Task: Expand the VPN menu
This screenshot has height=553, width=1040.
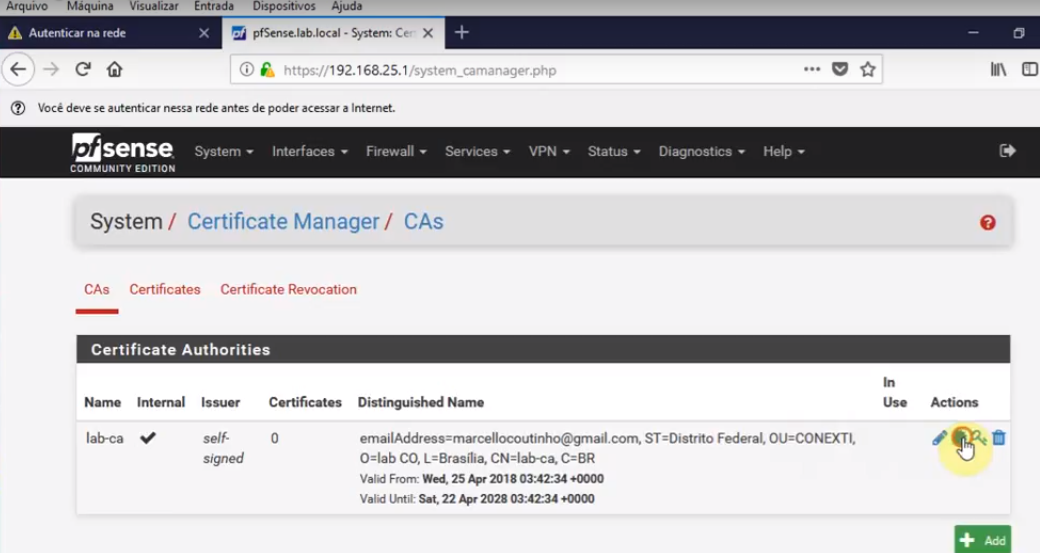Action: pyautogui.click(x=549, y=152)
